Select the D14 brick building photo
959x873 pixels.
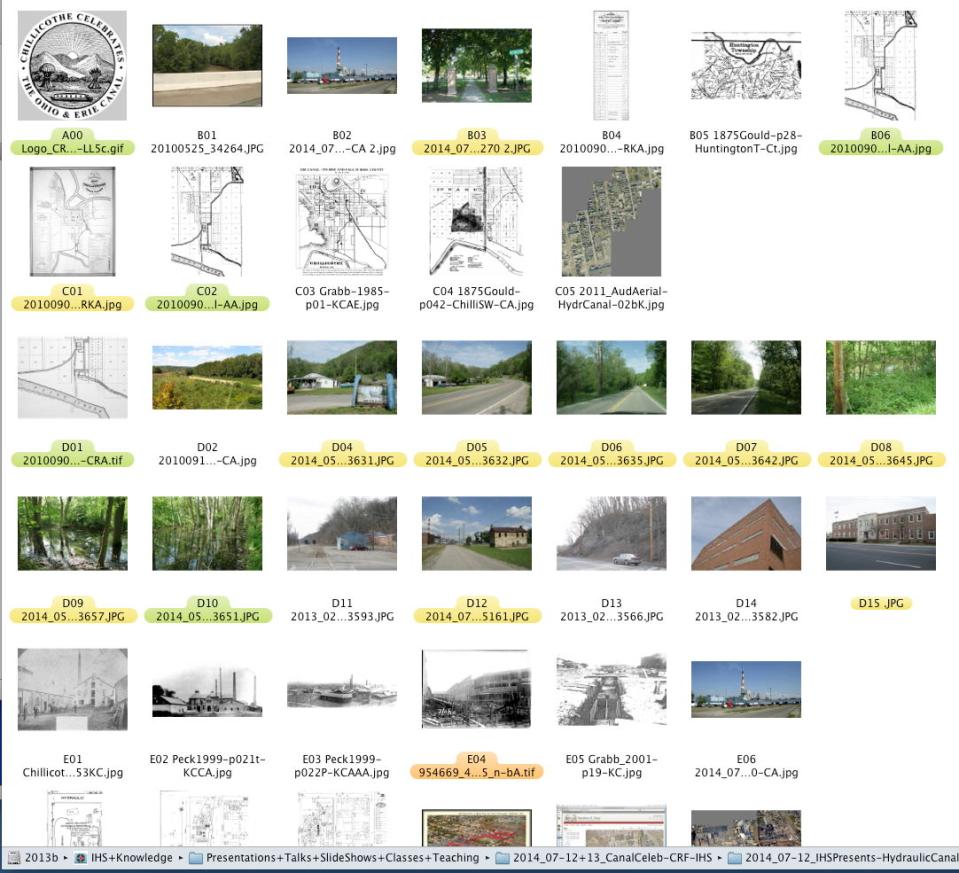746,533
